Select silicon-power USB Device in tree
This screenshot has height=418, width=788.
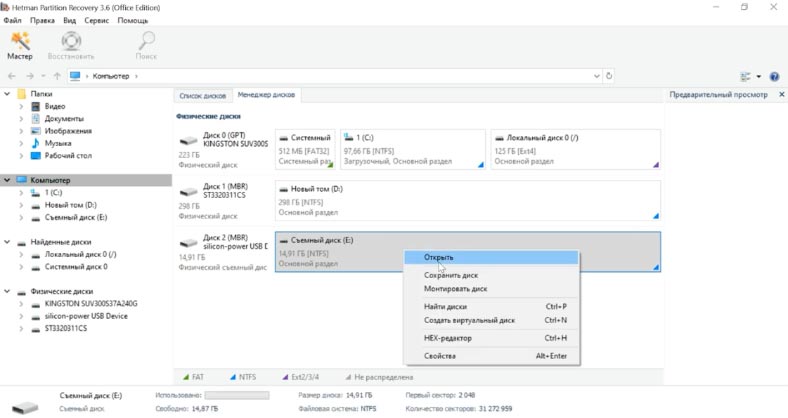coord(86,316)
